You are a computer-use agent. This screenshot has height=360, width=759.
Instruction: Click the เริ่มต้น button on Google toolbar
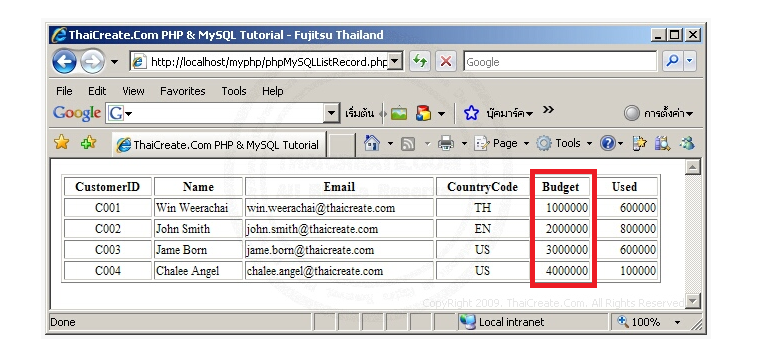[359, 114]
